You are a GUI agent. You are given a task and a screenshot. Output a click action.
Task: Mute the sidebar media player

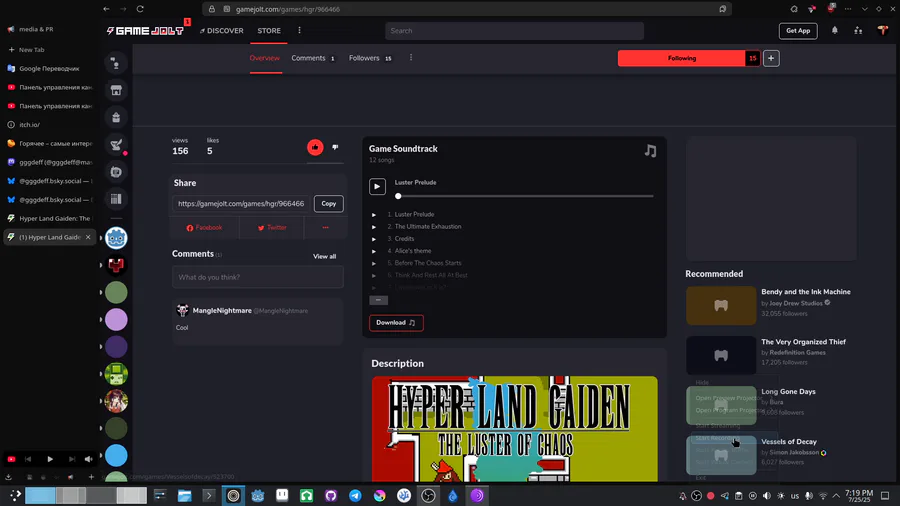88,459
